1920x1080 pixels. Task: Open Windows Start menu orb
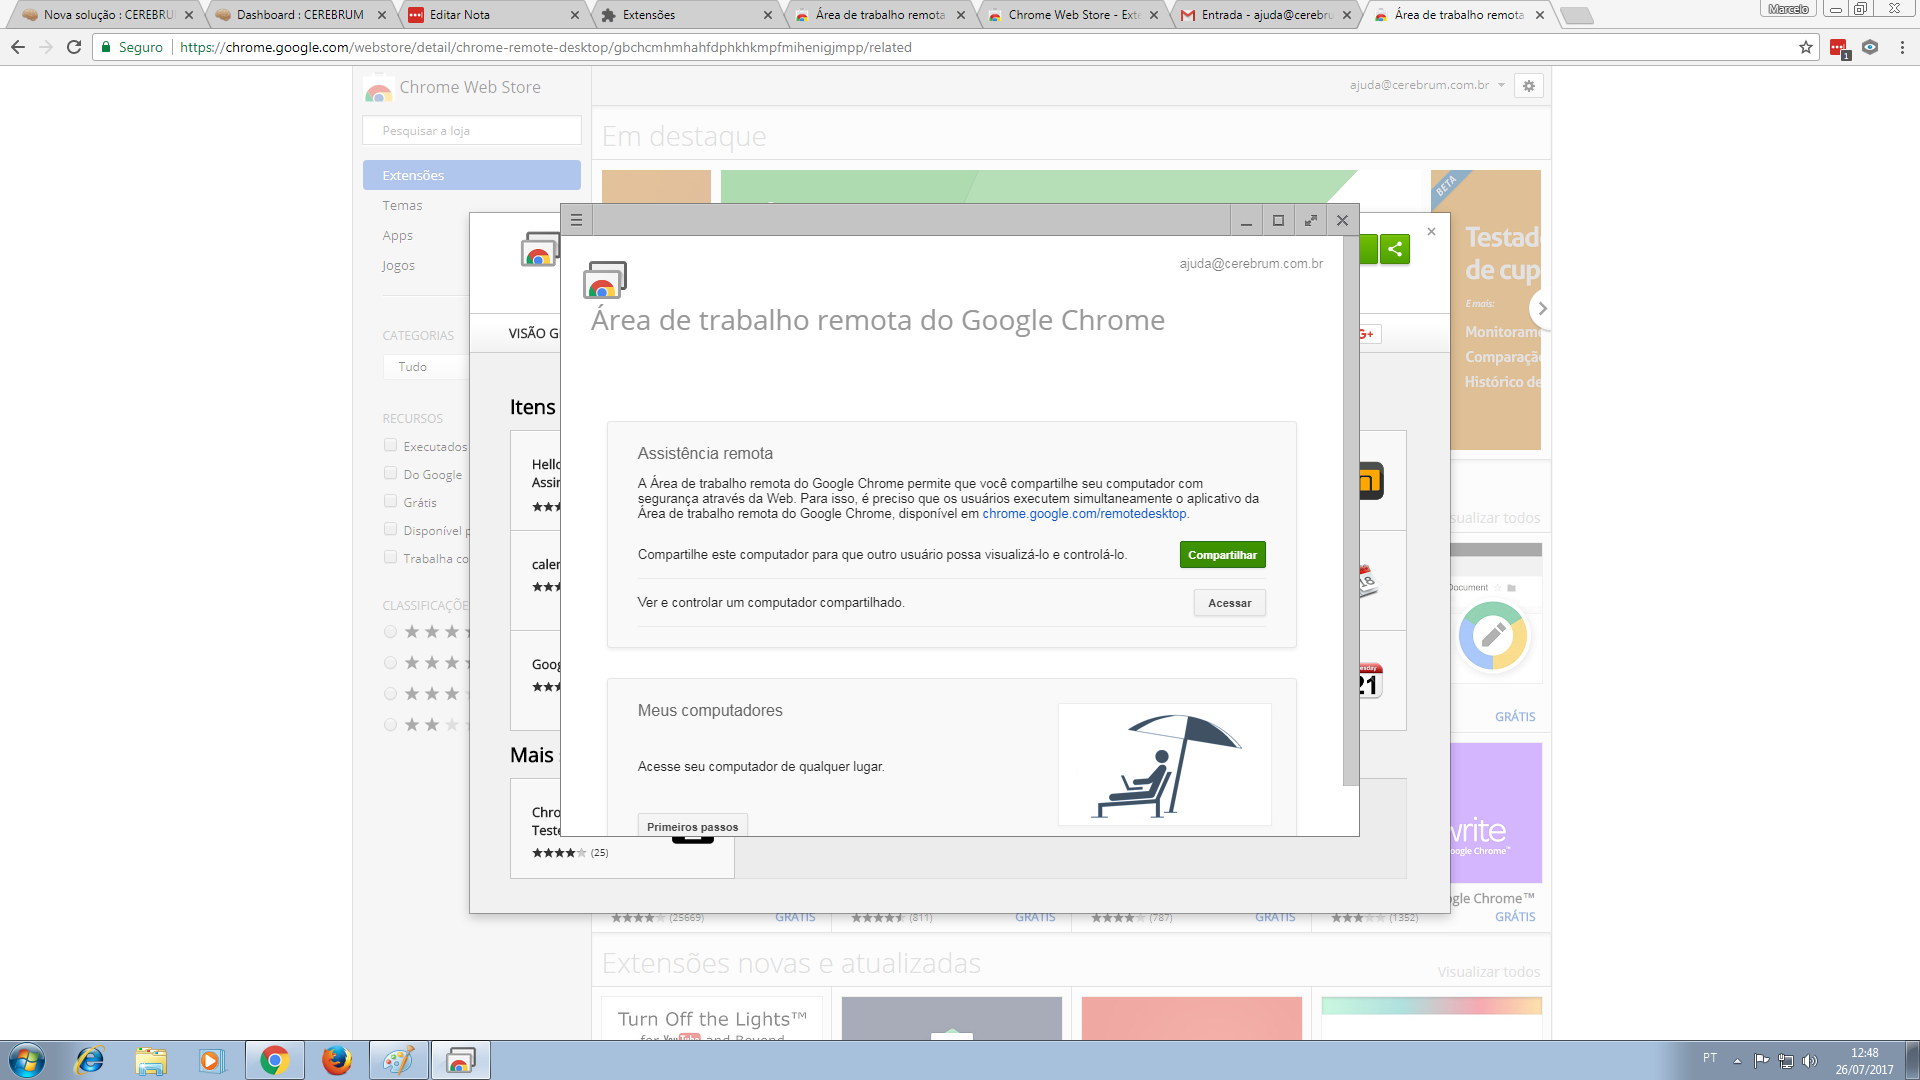point(27,1060)
